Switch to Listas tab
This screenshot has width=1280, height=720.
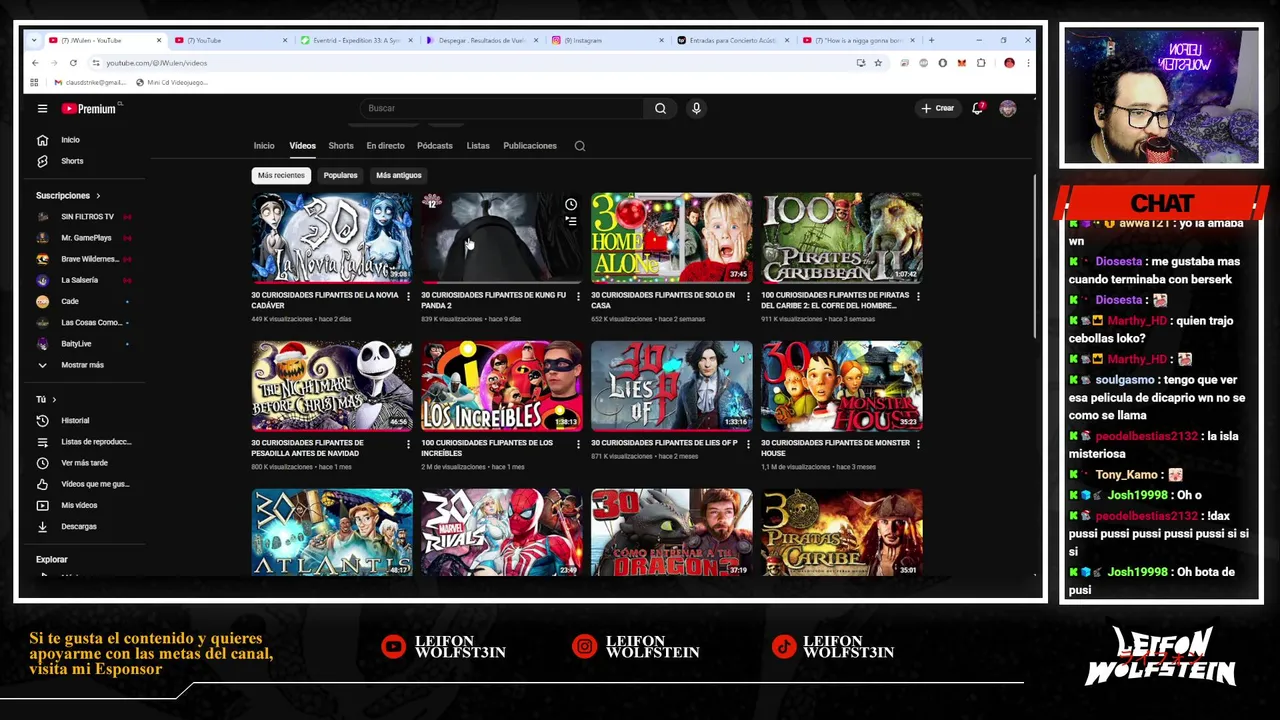pos(478,146)
